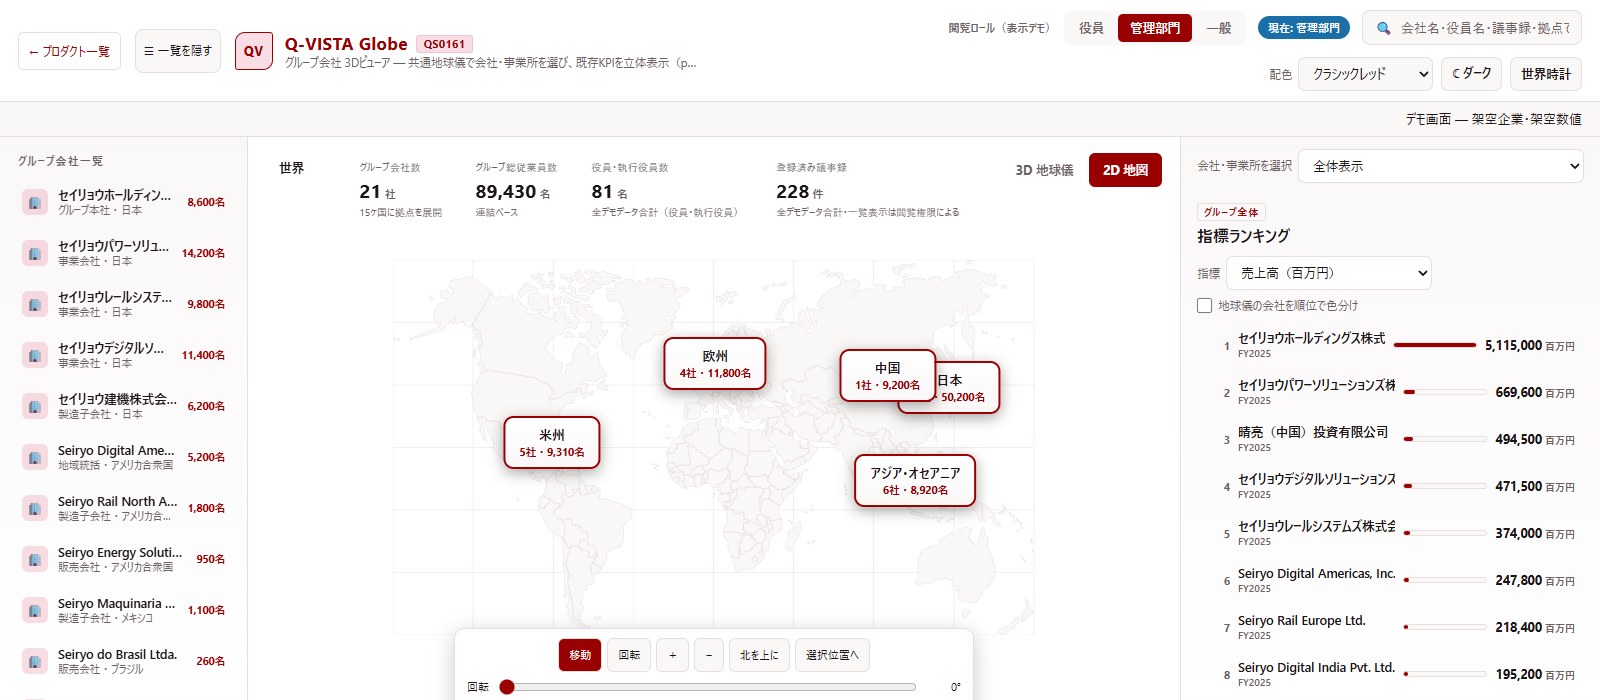Select 回転 mode
The height and width of the screenshot is (700, 1600).
(x=629, y=655)
